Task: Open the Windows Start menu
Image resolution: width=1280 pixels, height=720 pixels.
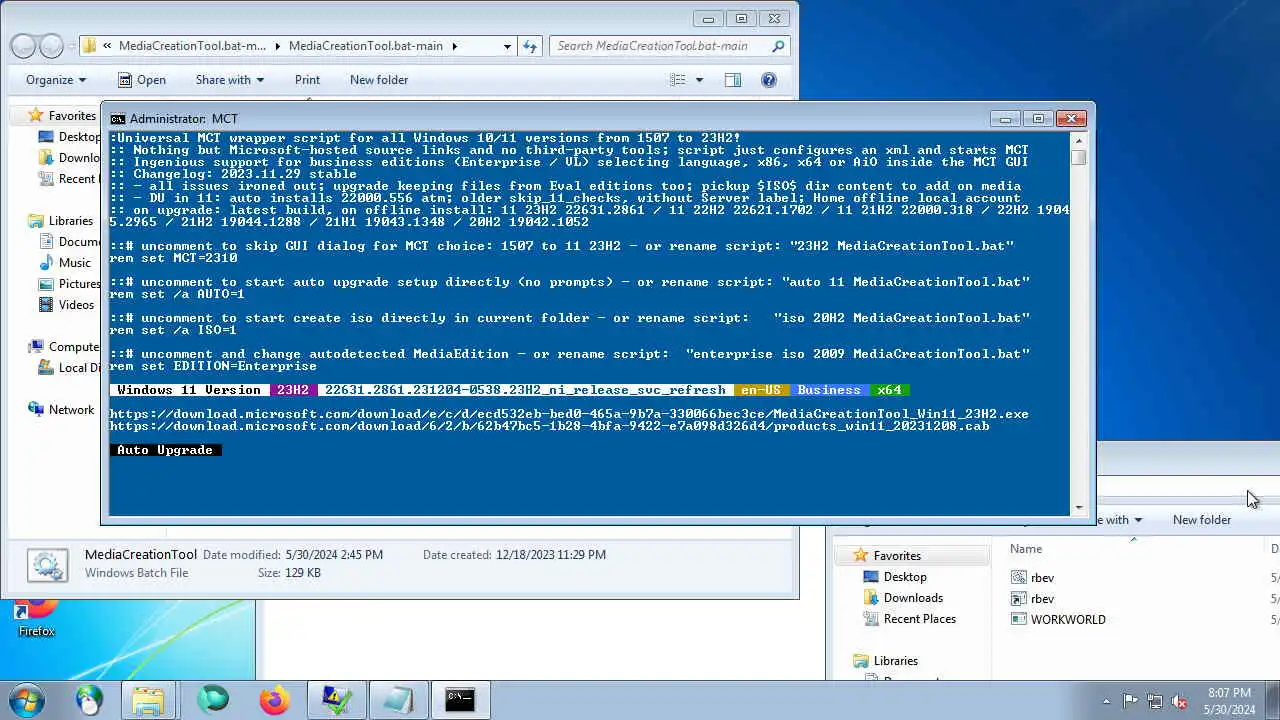Action: click(26, 700)
